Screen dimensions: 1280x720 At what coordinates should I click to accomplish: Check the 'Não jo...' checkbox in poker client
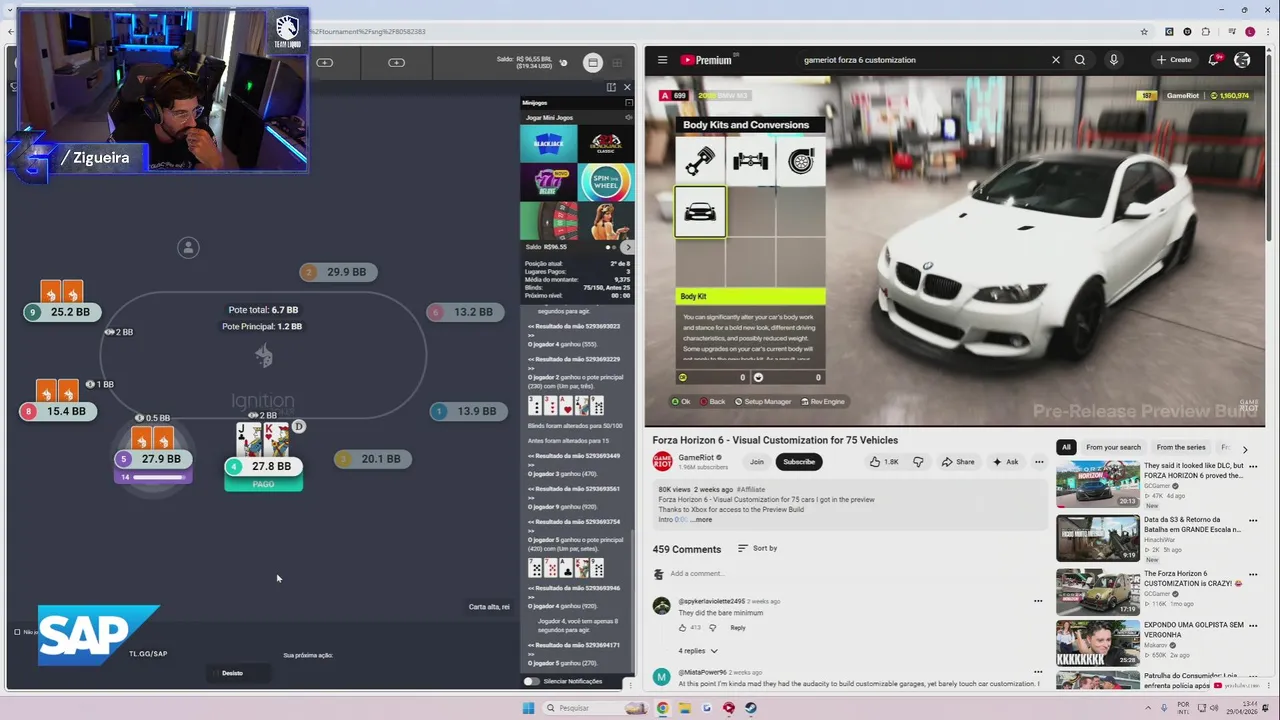click(x=17, y=632)
